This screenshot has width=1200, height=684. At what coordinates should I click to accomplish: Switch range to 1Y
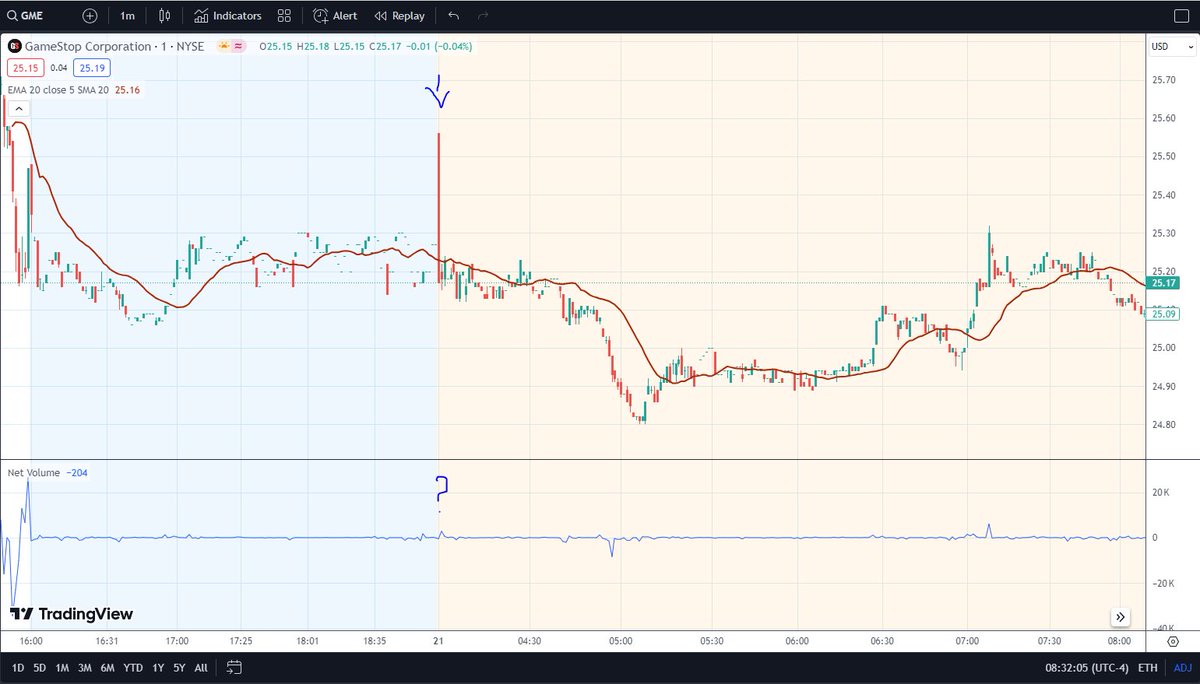point(156,667)
